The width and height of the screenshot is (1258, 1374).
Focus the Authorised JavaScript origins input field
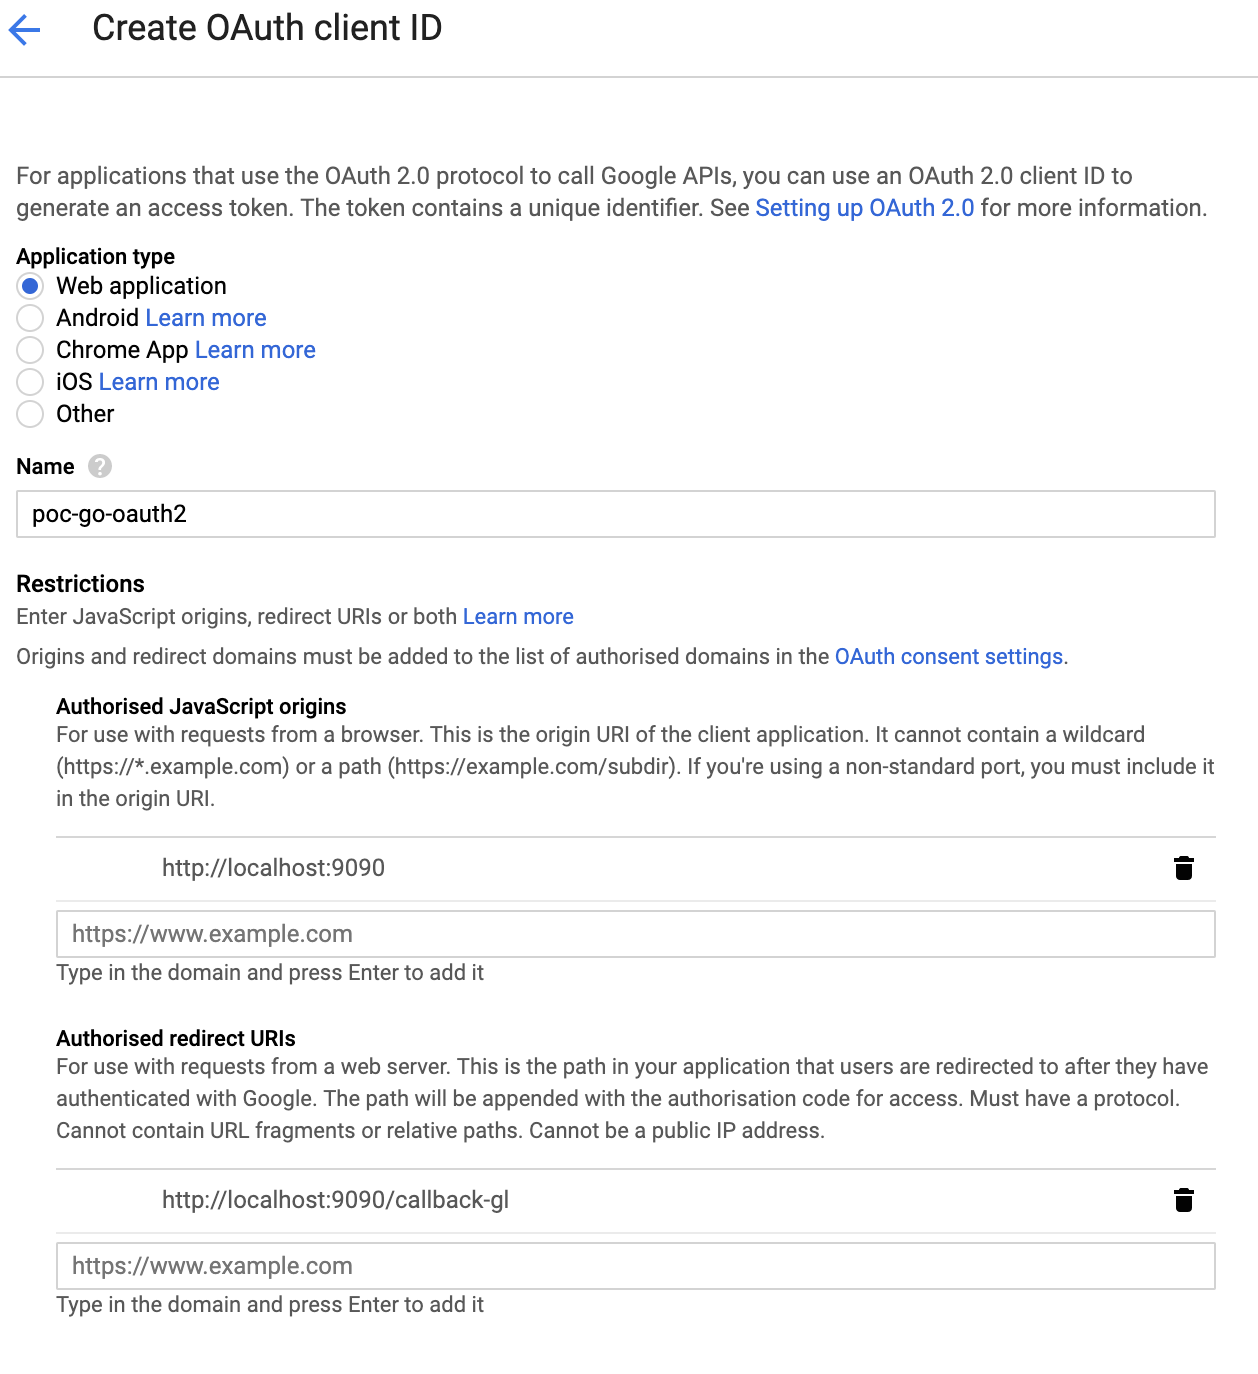coord(636,934)
